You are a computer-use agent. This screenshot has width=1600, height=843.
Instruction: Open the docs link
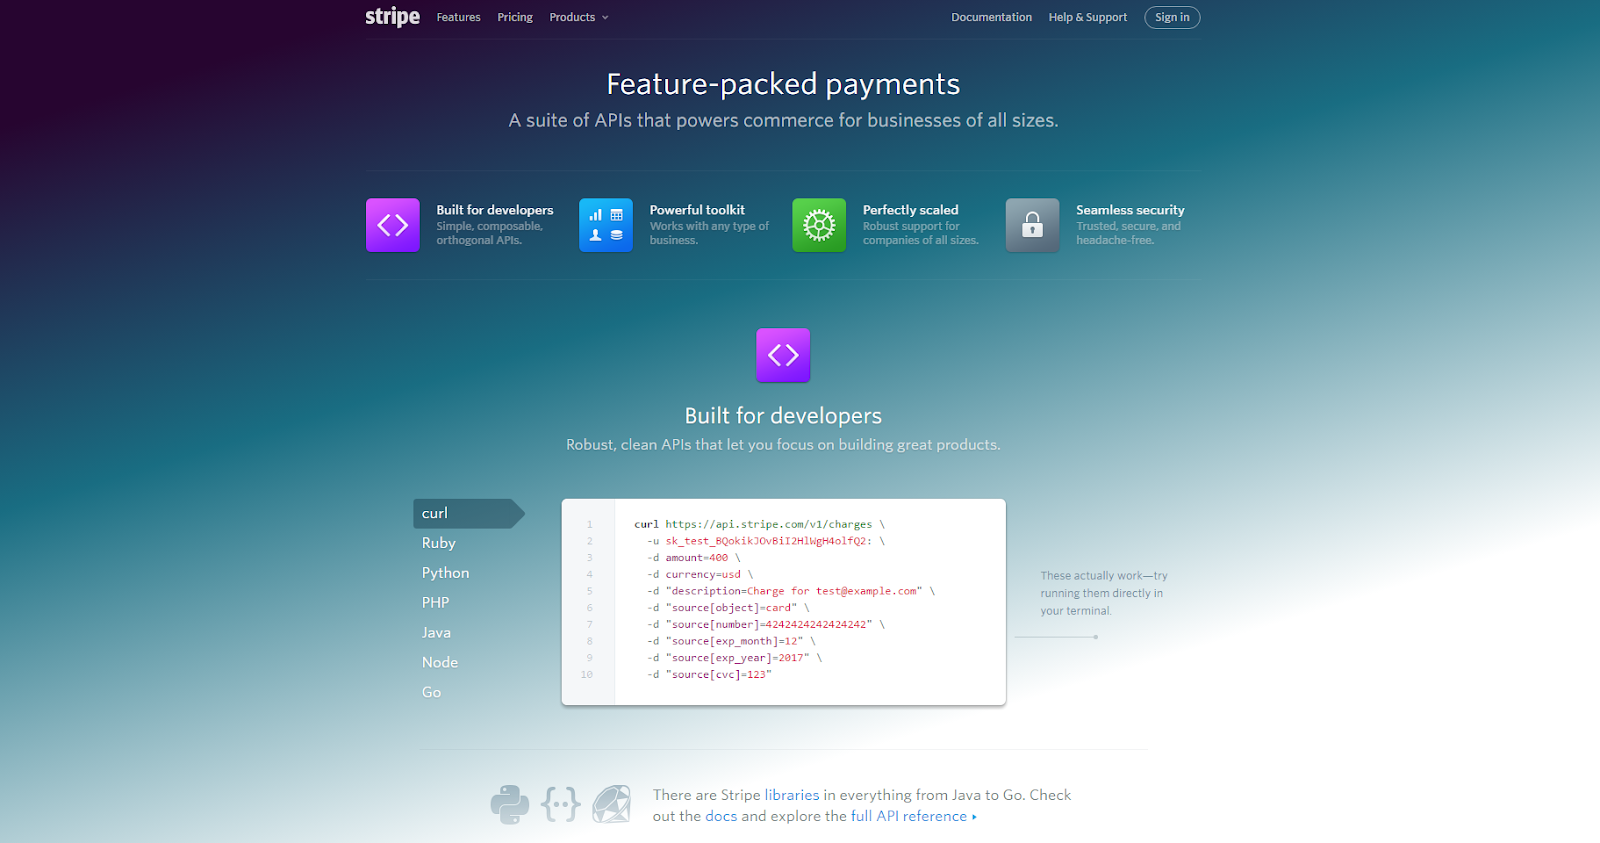click(721, 816)
